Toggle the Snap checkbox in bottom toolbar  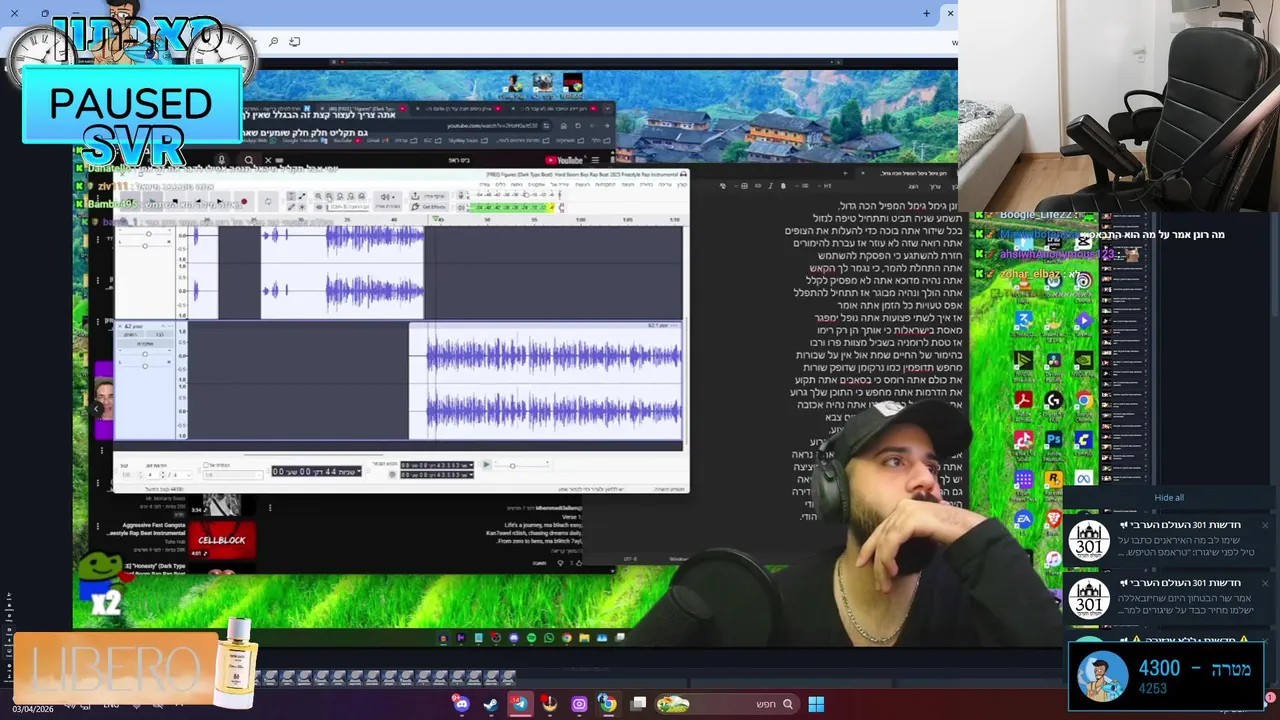pyautogui.click(x=206, y=465)
